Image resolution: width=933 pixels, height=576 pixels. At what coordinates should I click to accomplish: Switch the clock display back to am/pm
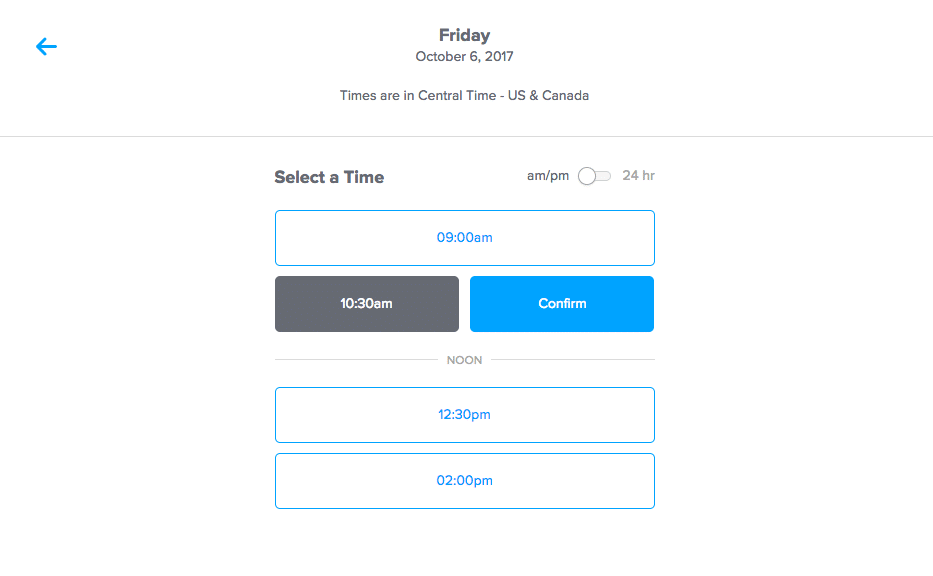(x=592, y=175)
